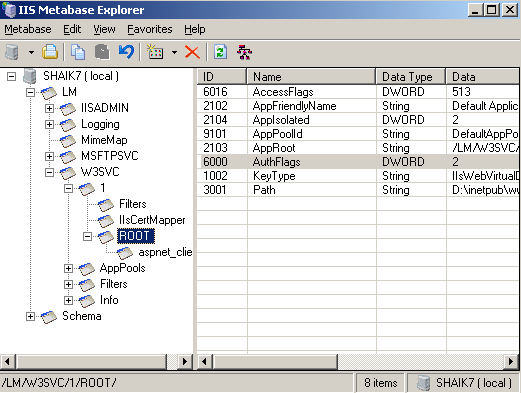The height and width of the screenshot is (393, 521).
Task: Select the Schema key
Action: click(82, 316)
